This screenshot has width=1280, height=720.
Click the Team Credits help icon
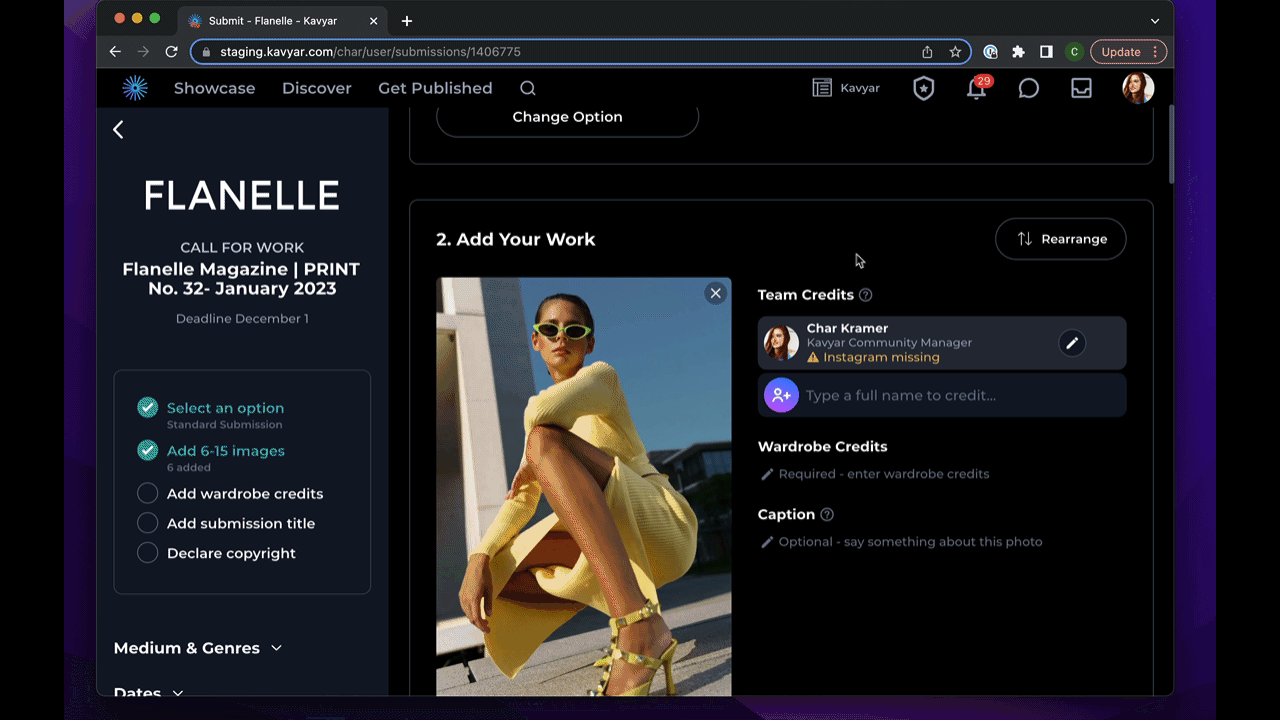(866, 295)
